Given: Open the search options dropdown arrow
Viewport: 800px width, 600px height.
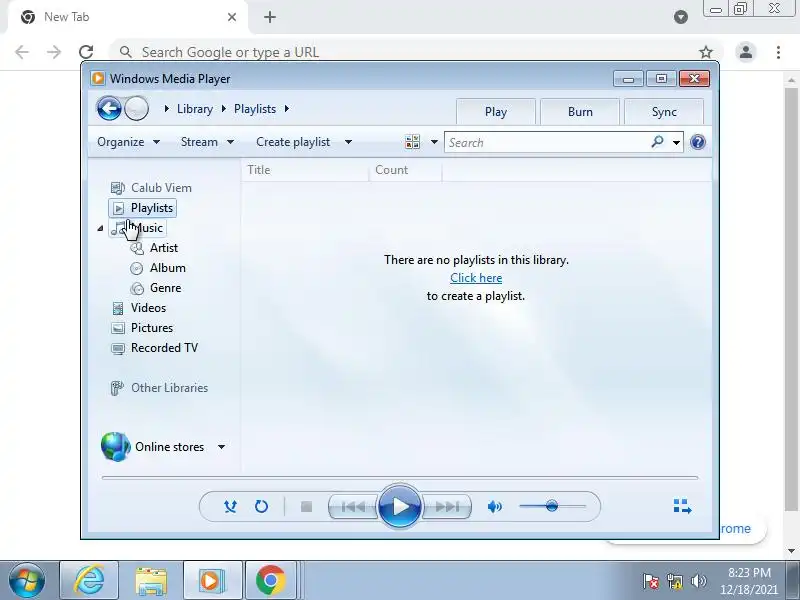Looking at the screenshot, I should (676, 142).
